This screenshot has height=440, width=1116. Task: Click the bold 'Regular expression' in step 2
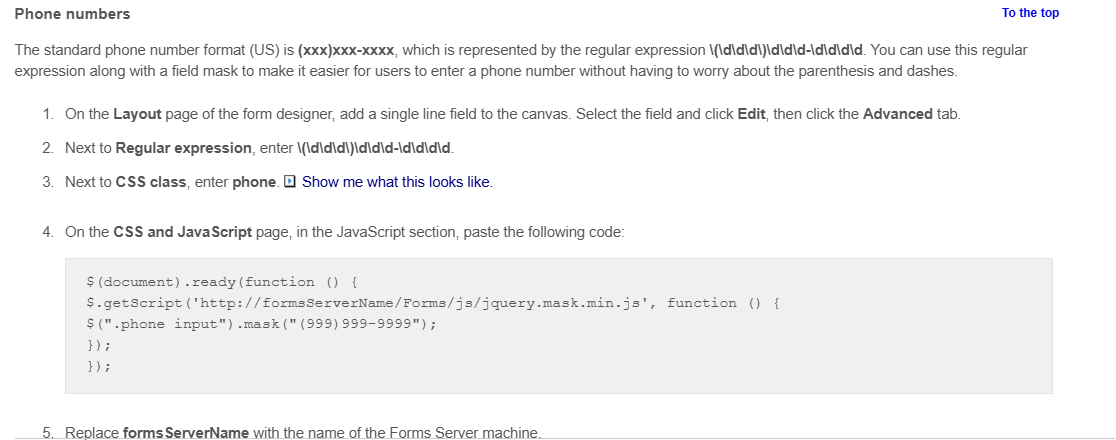click(x=184, y=148)
